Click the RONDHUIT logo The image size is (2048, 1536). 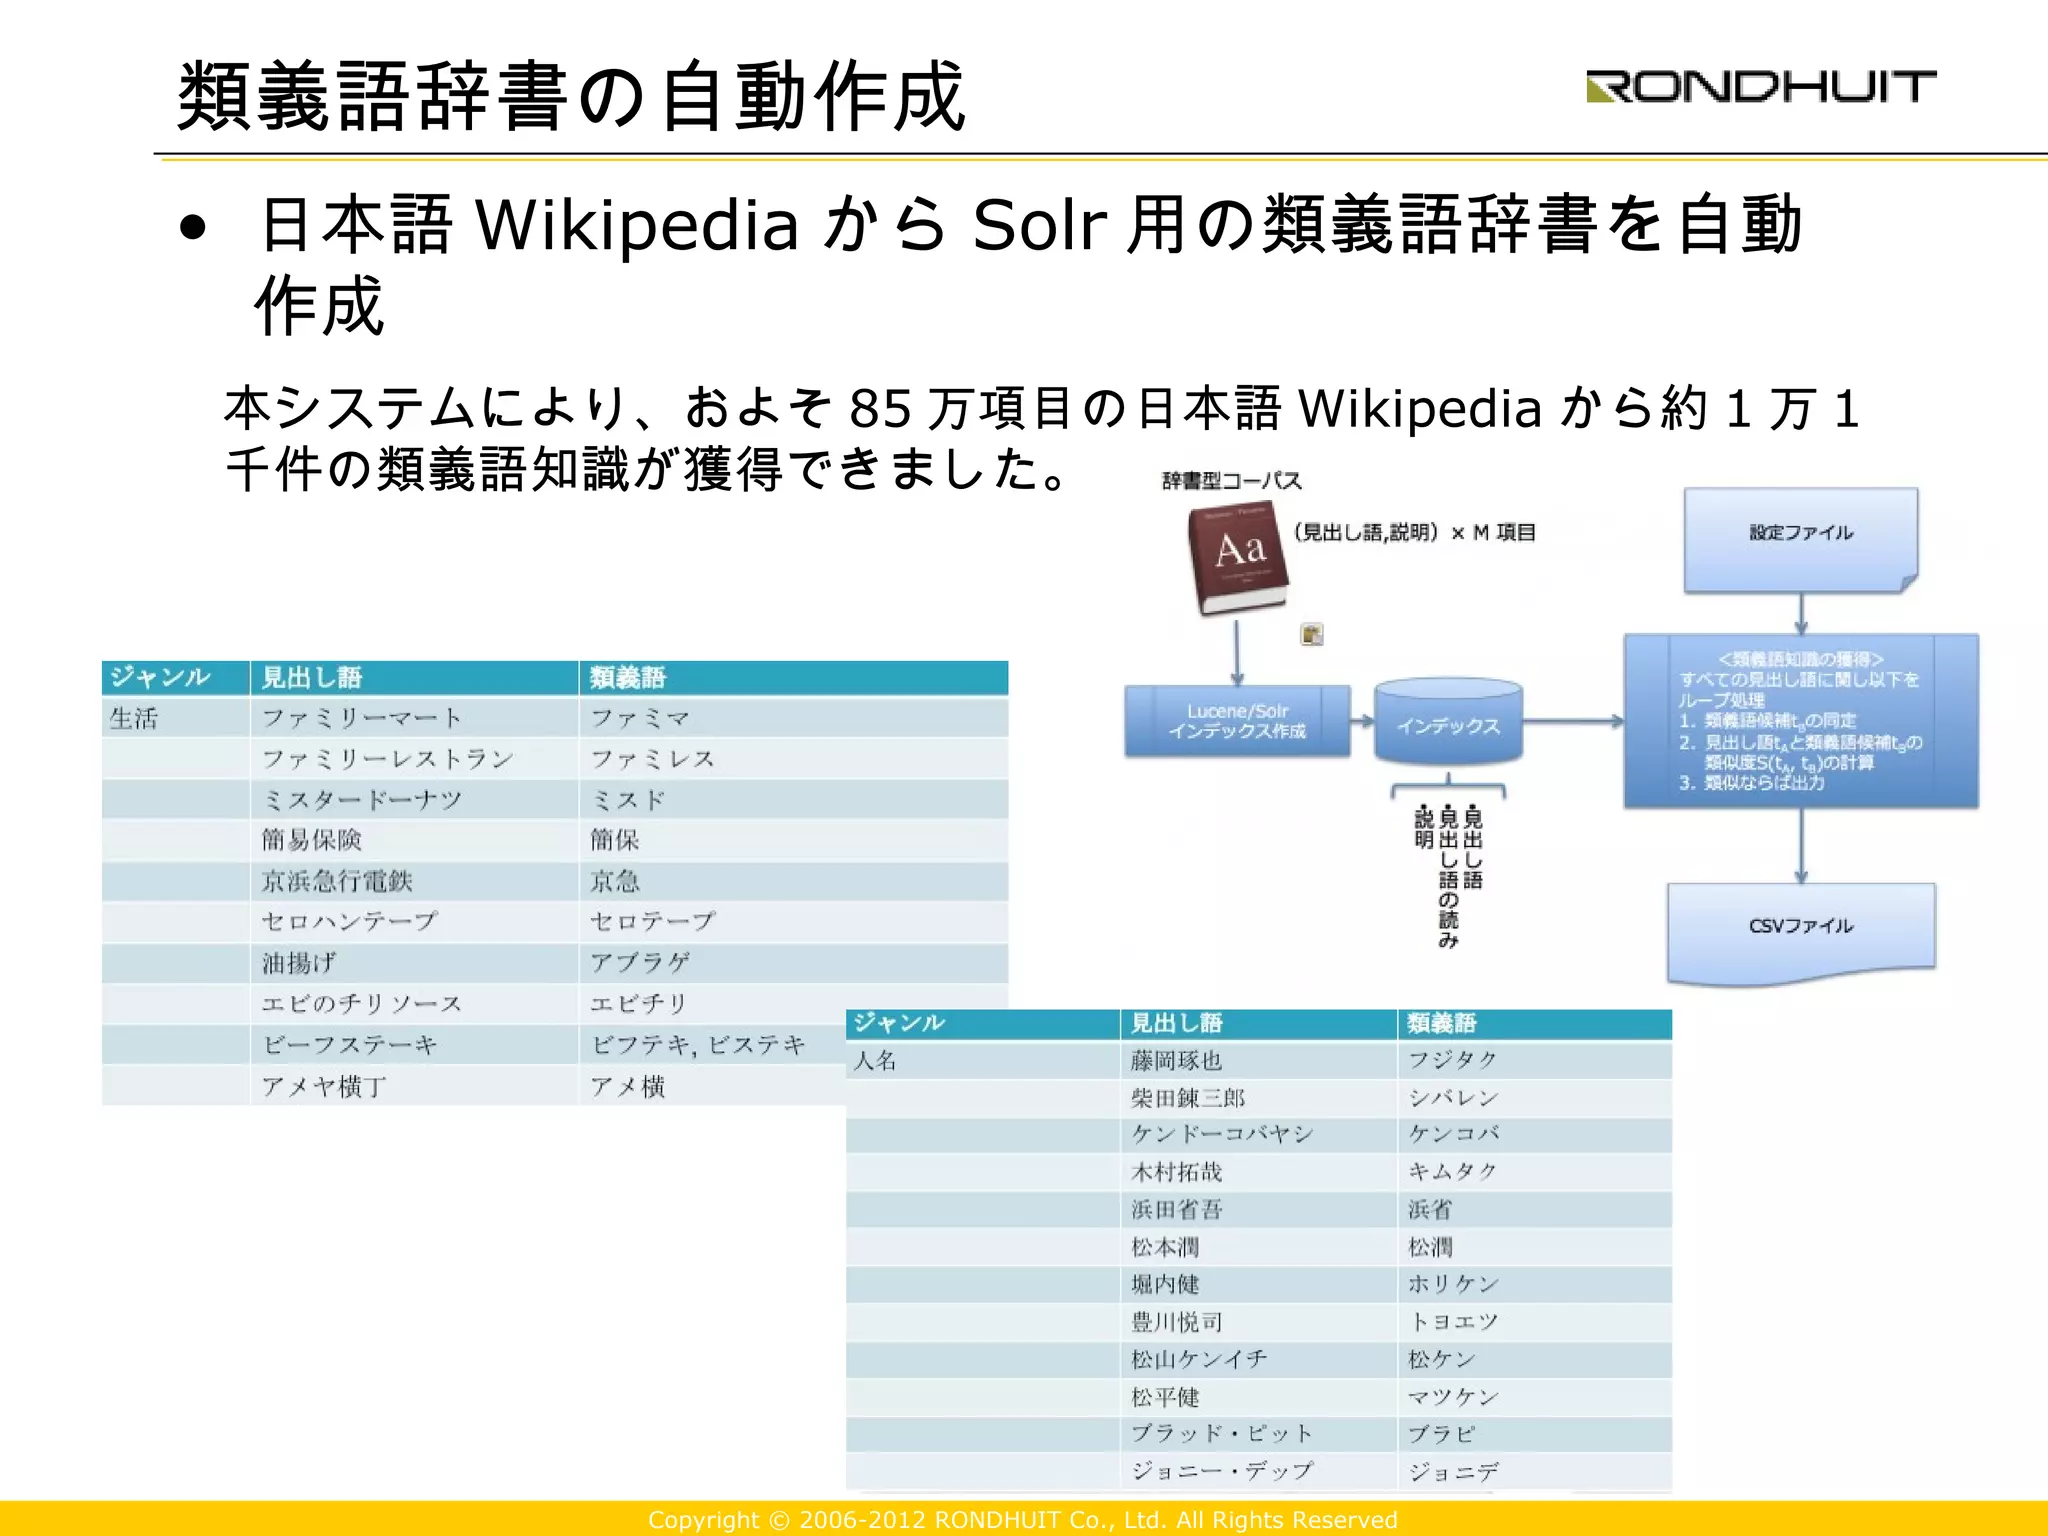[x=1760, y=86]
